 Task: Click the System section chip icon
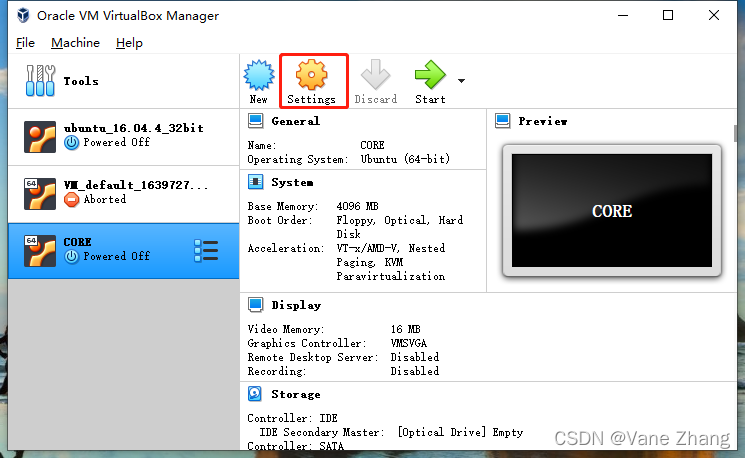click(x=256, y=182)
